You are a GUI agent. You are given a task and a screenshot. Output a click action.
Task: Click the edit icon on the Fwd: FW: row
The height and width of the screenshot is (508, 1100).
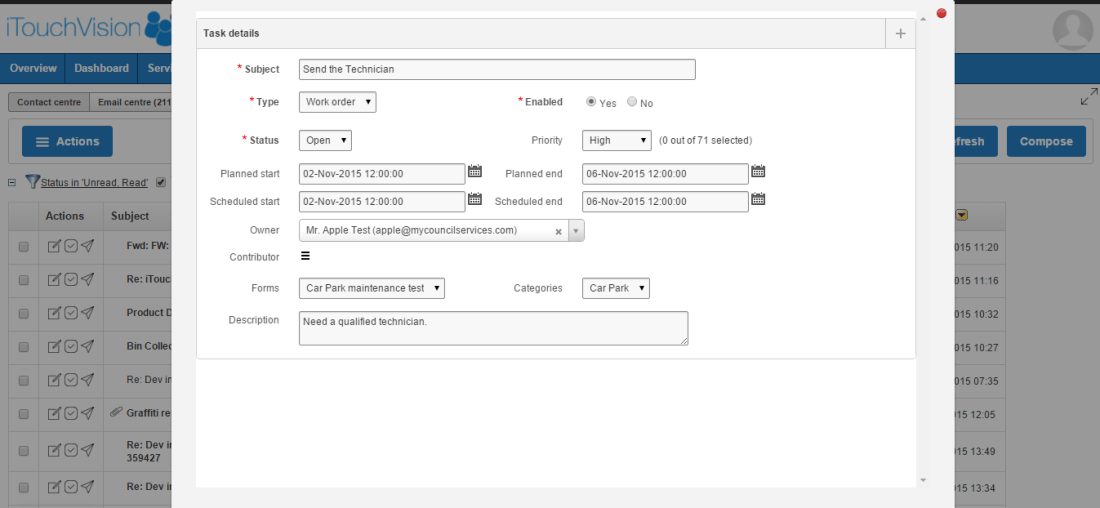[x=54, y=246]
